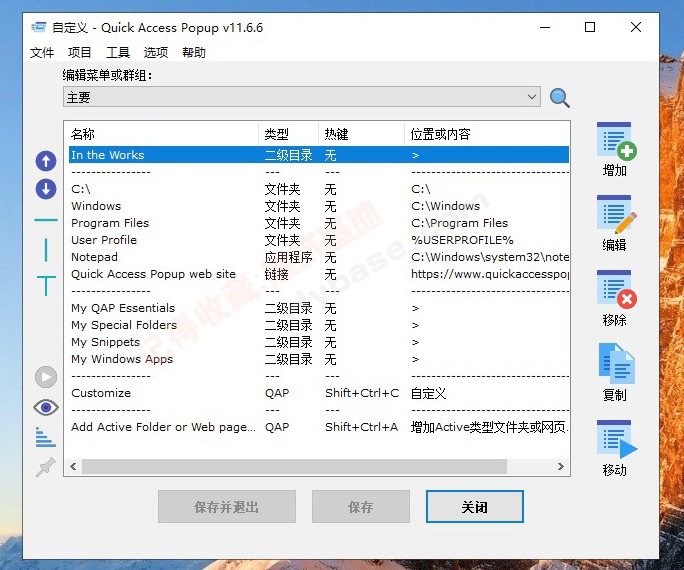Open the 文件 menu
This screenshot has width=684, height=570.
42,52
